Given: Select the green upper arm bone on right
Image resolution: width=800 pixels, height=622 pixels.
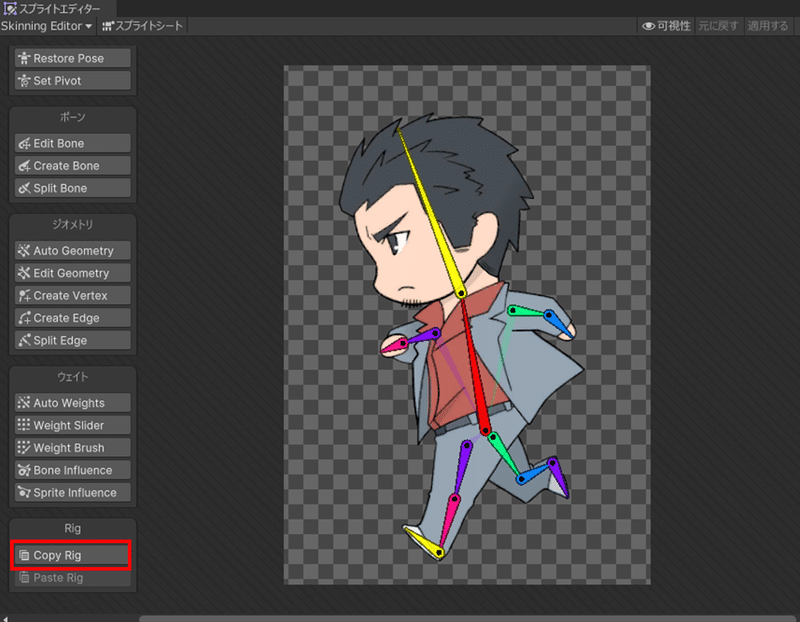Looking at the screenshot, I should click(530, 311).
